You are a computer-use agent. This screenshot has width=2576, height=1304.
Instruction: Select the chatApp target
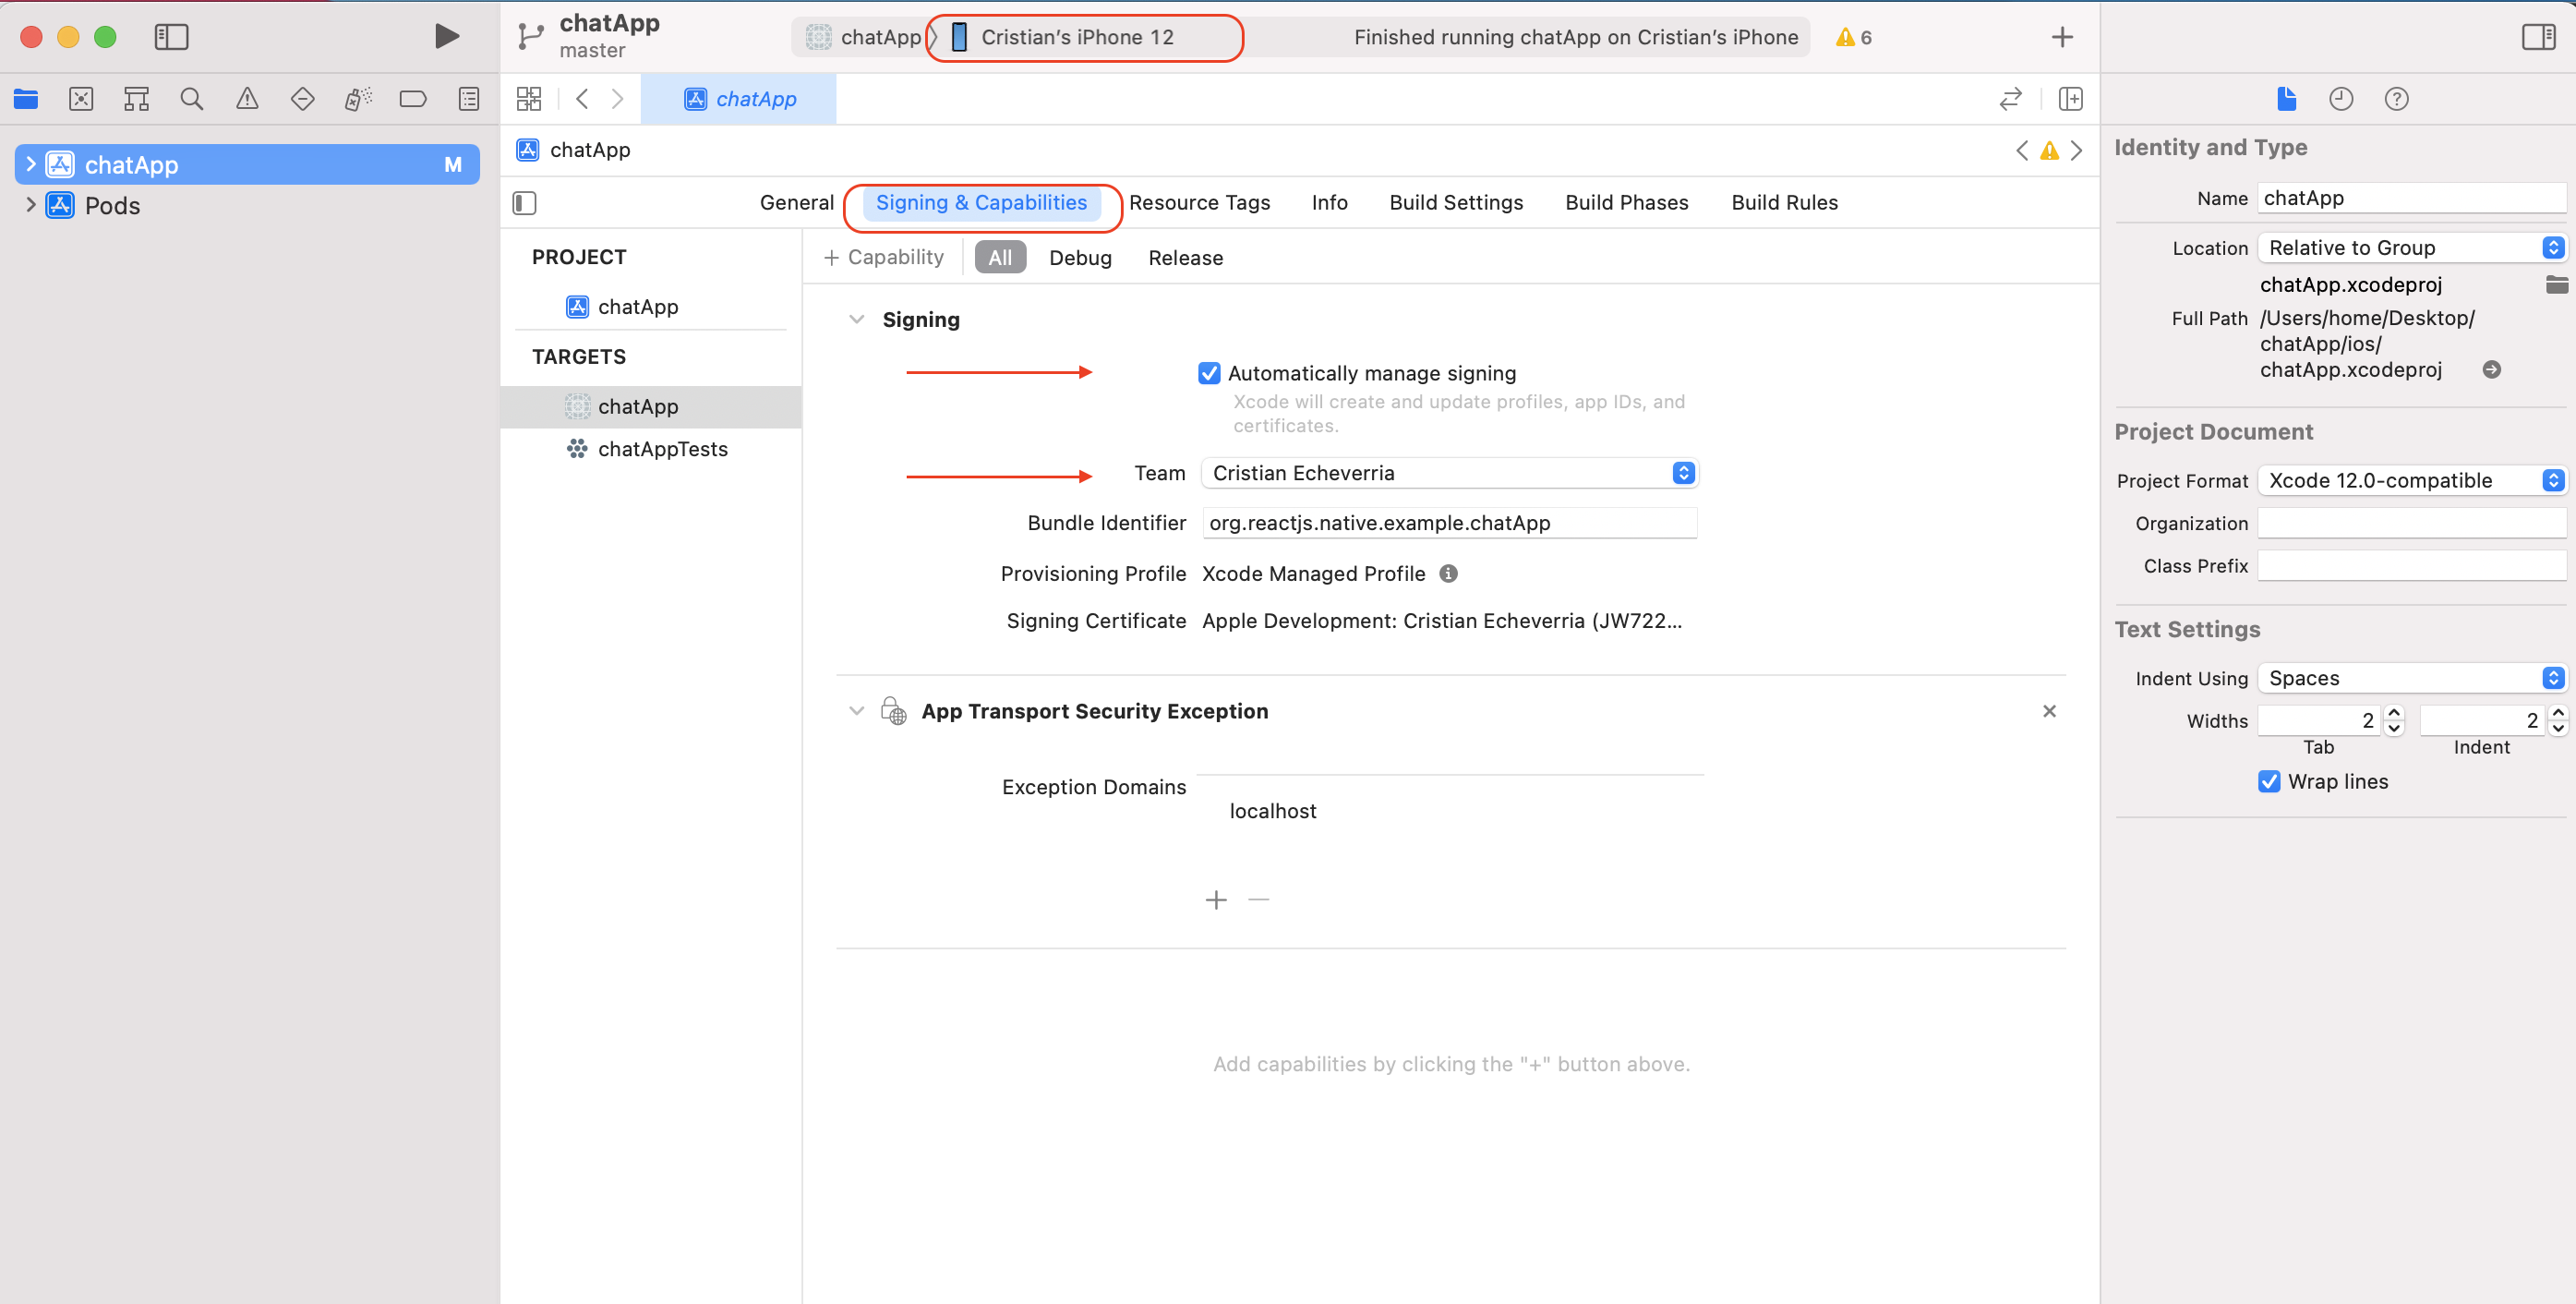651,406
